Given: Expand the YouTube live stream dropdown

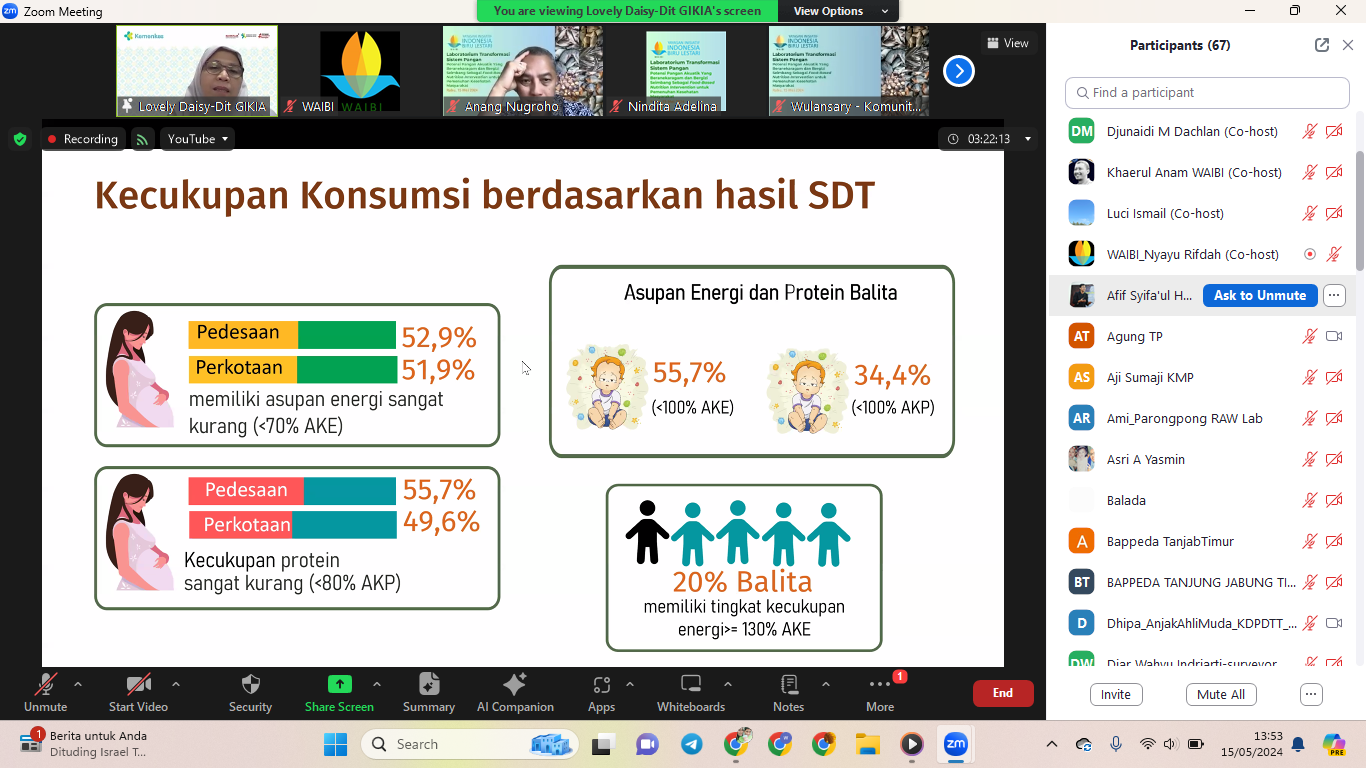Looking at the screenshot, I should point(198,139).
